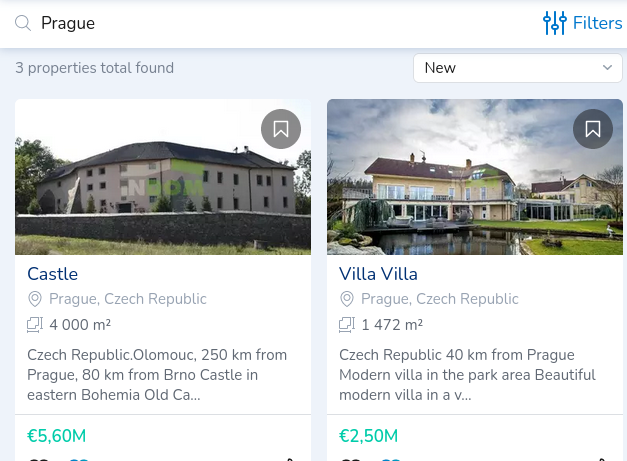Click the search magnifier icon
Image resolution: width=627 pixels, height=461 pixels.
[23, 23]
